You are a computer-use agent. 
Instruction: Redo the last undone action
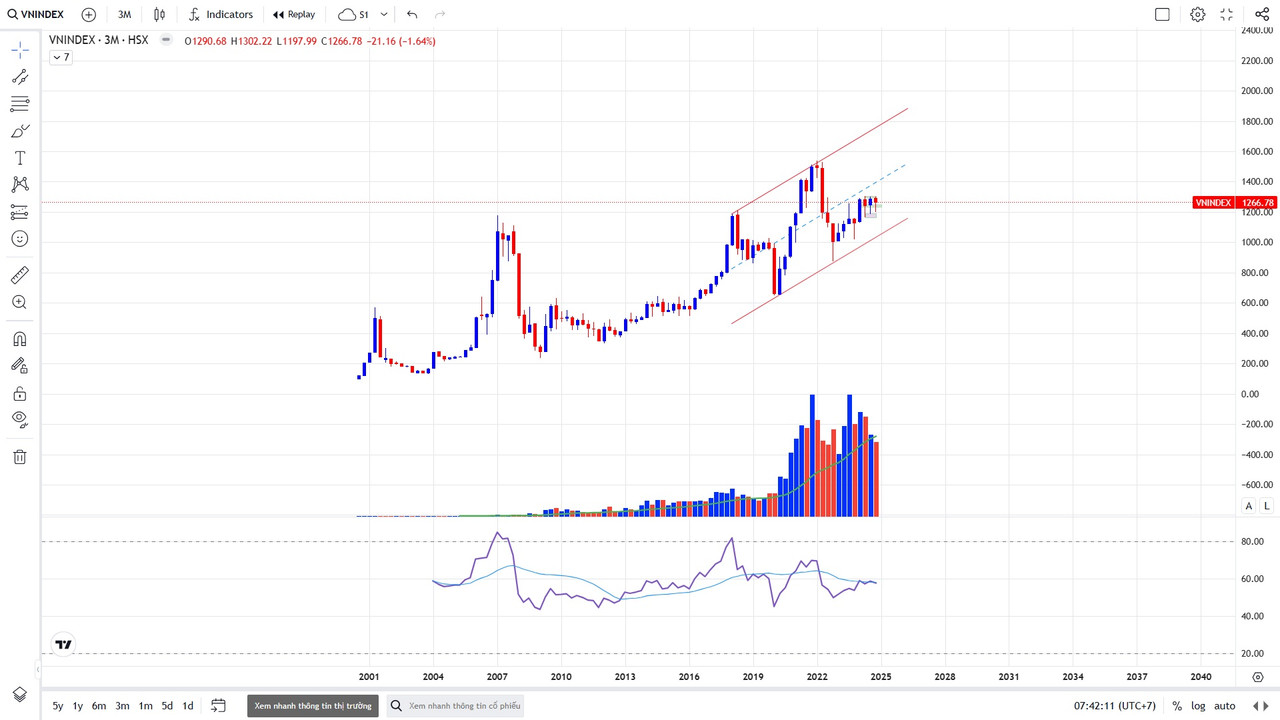click(440, 14)
